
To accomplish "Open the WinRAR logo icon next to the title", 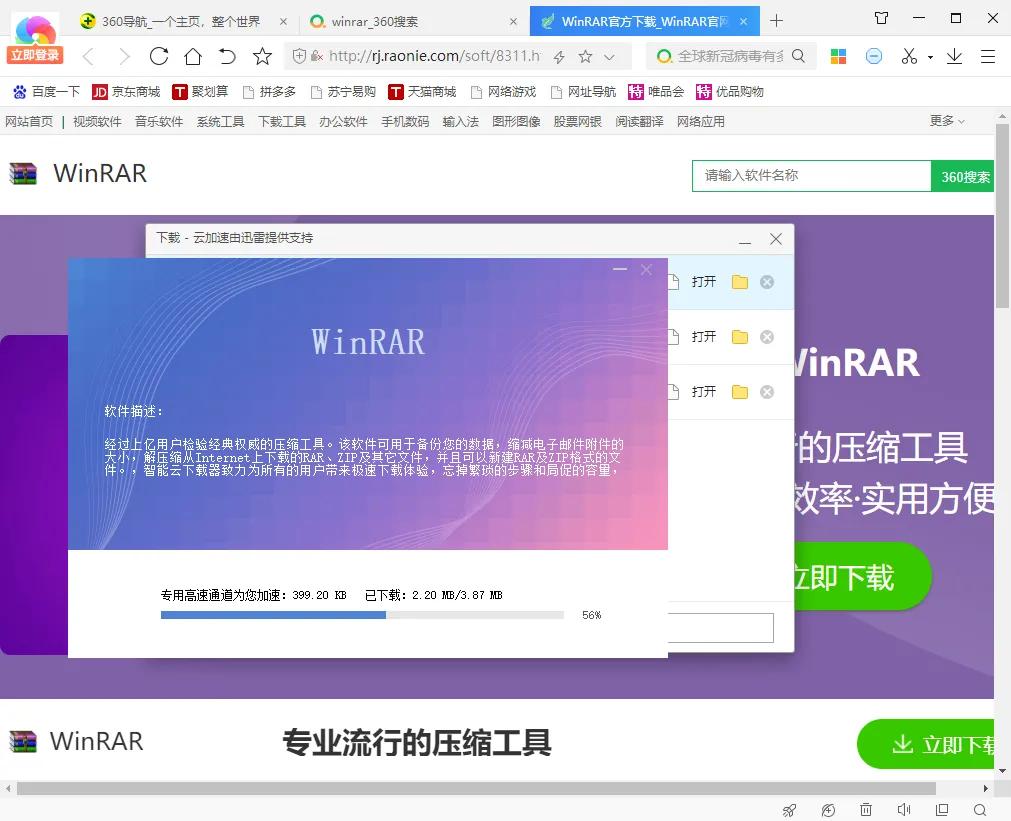I will pos(22,173).
